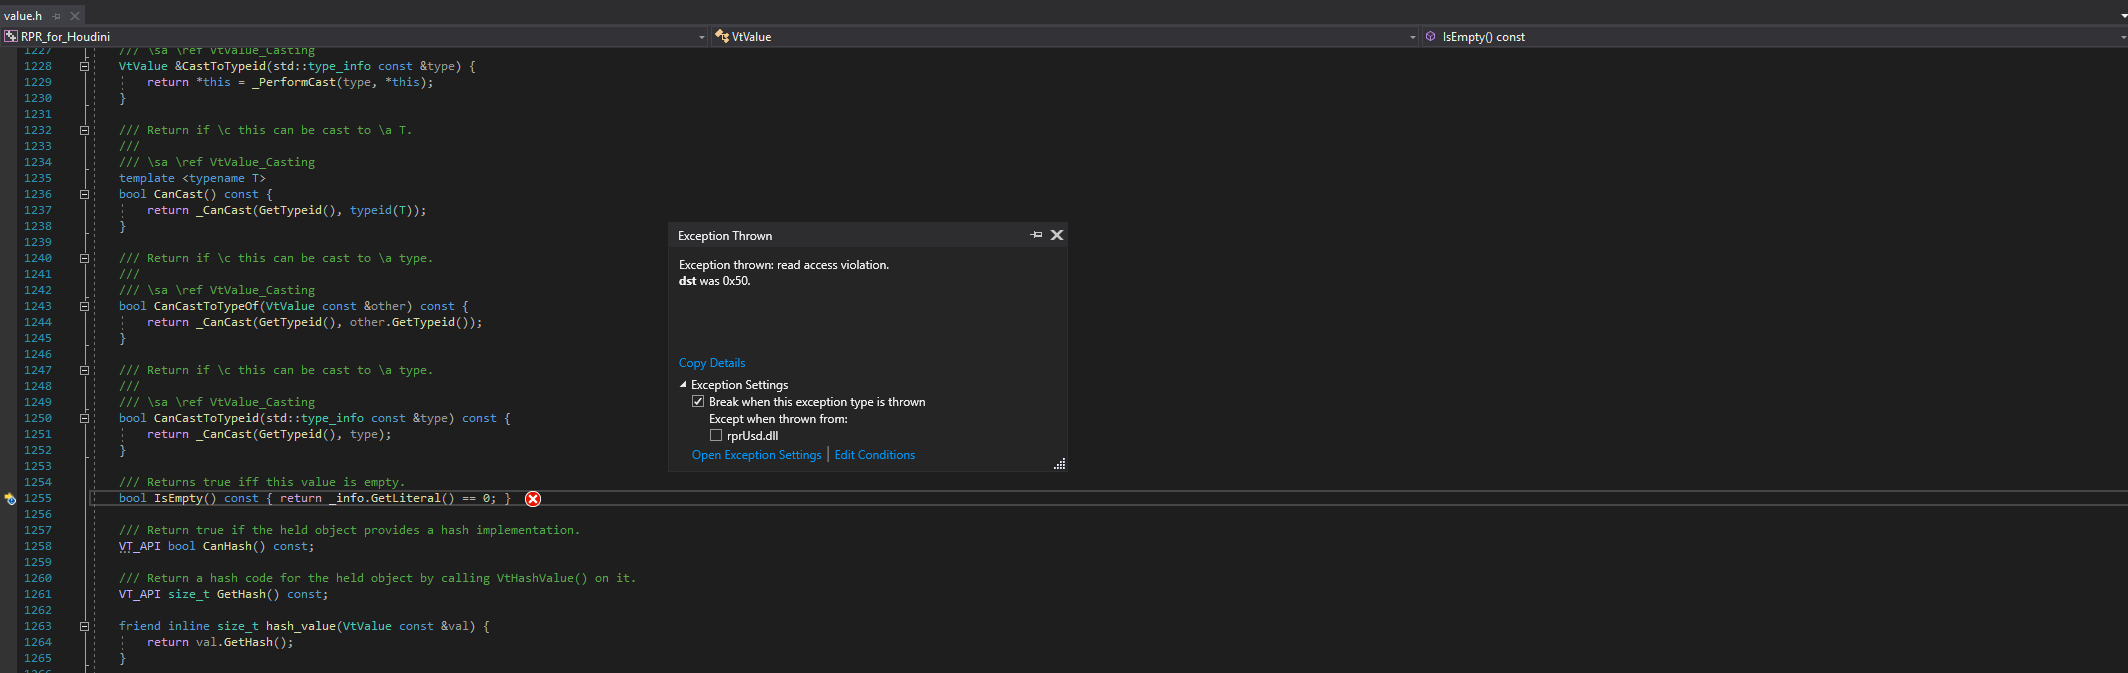Click the 'Exception Thrown' popup title
The image size is (2128, 673).
point(725,236)
